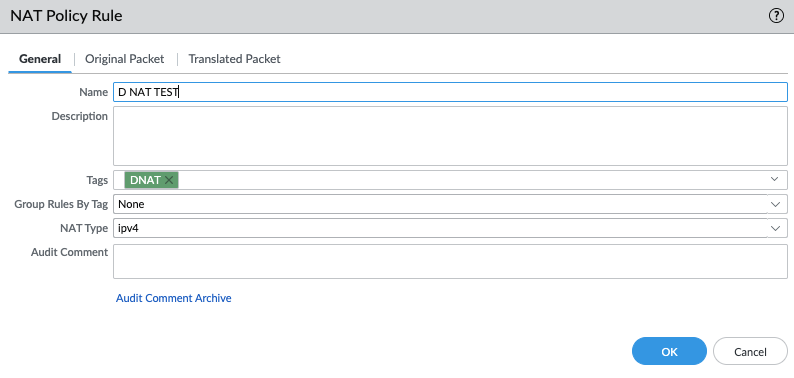
Task: Open the Original Packet tab
Action: (125, 59)
